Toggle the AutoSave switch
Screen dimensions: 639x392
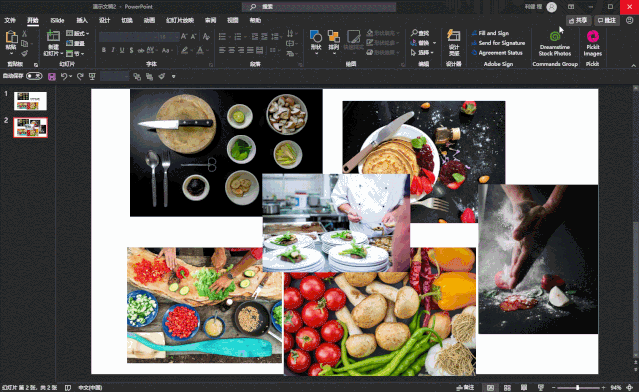point(34,76)
